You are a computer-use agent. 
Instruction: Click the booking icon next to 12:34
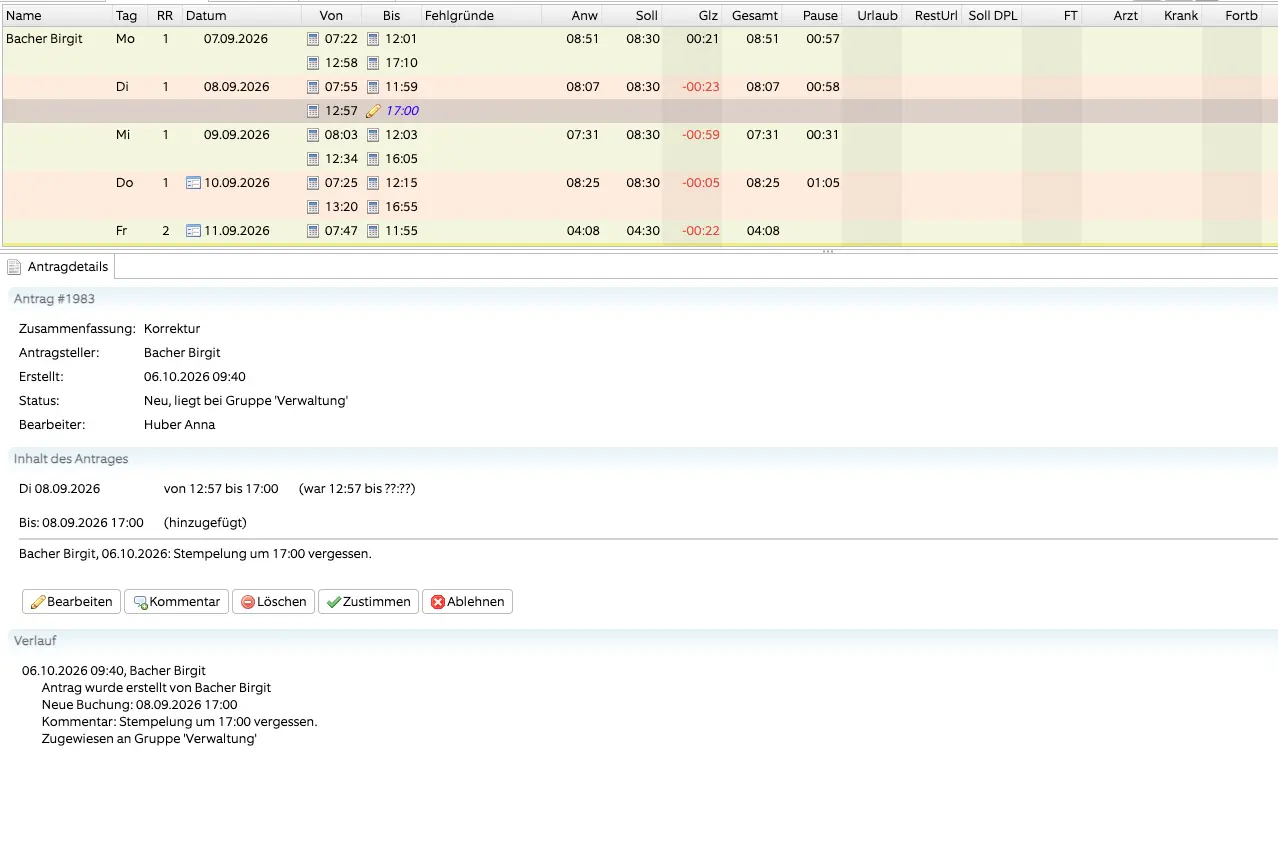pyautogui.click(x=314, y=159)
